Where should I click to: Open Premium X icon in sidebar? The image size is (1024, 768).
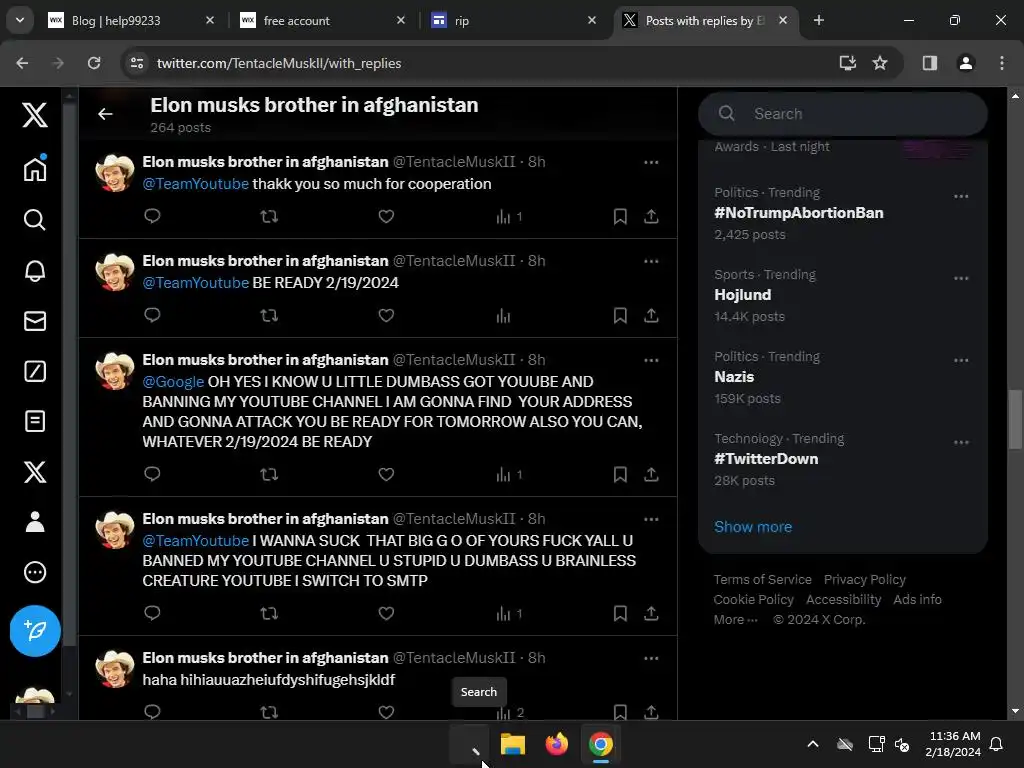[x=35, y=472]
